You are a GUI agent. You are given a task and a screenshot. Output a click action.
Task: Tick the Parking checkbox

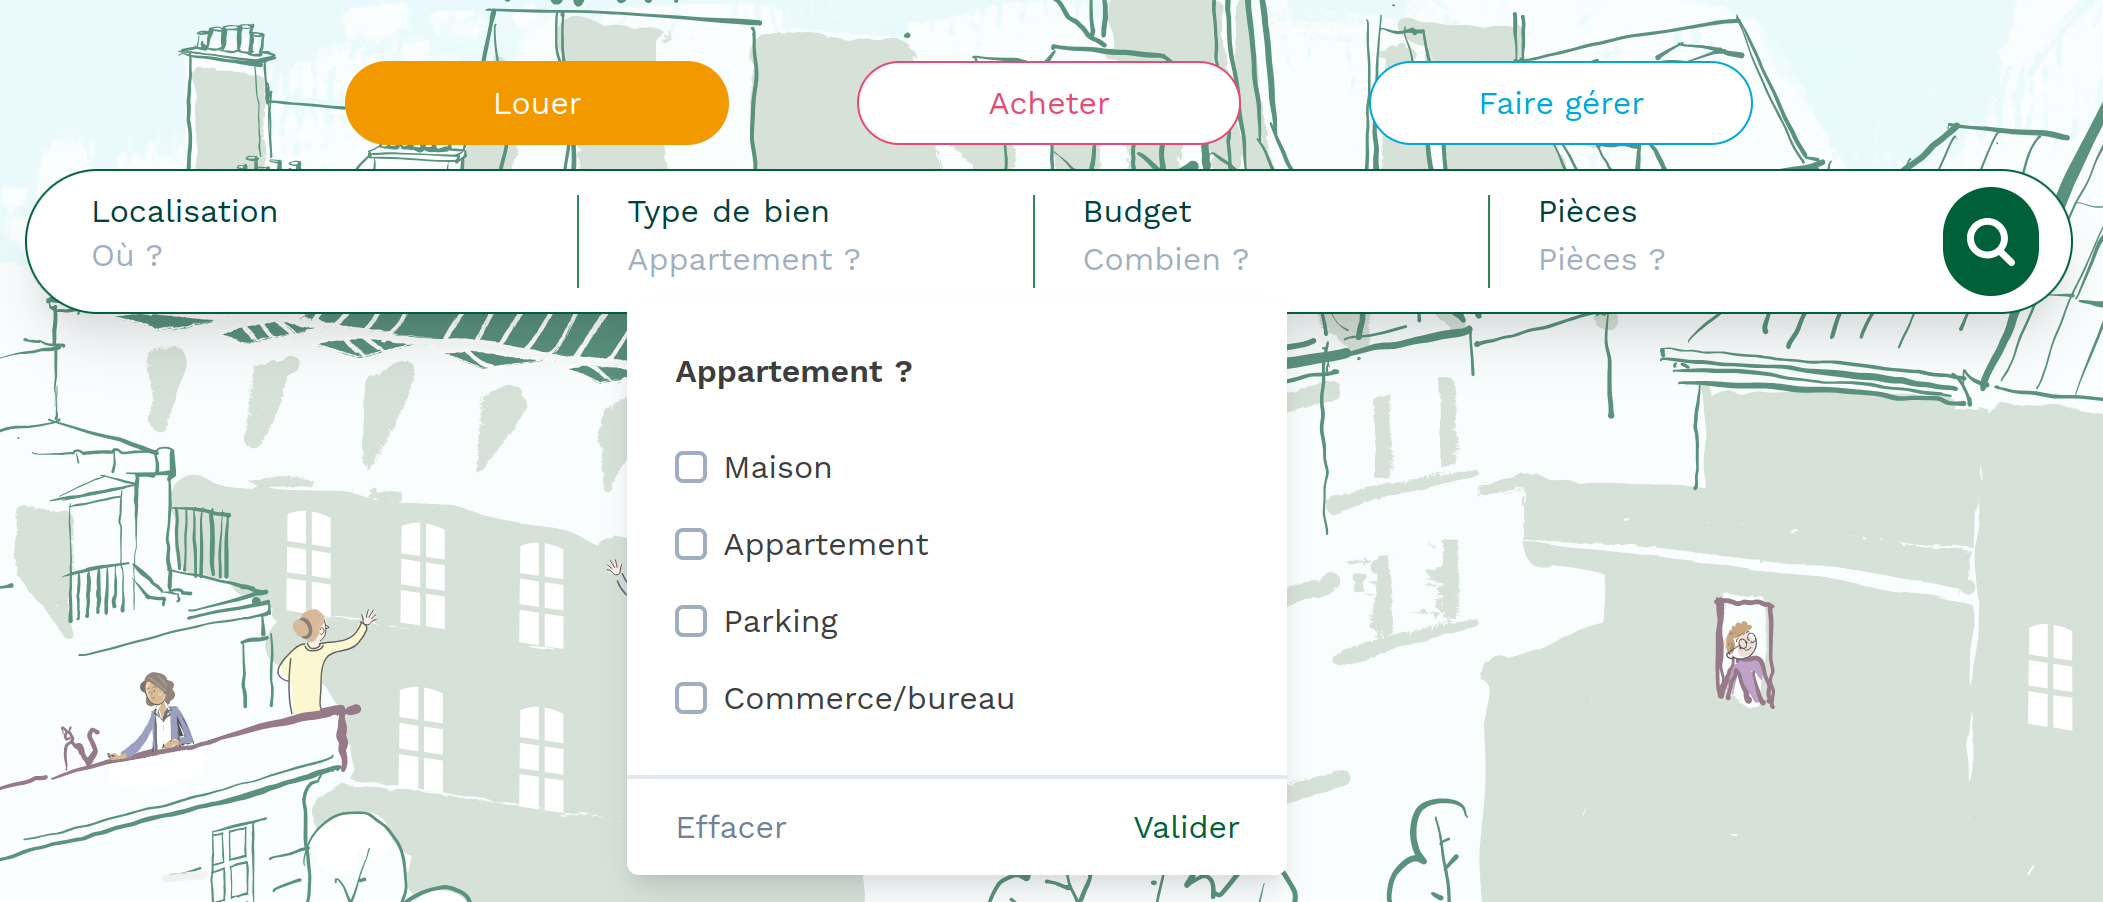[x=691, y=621]
